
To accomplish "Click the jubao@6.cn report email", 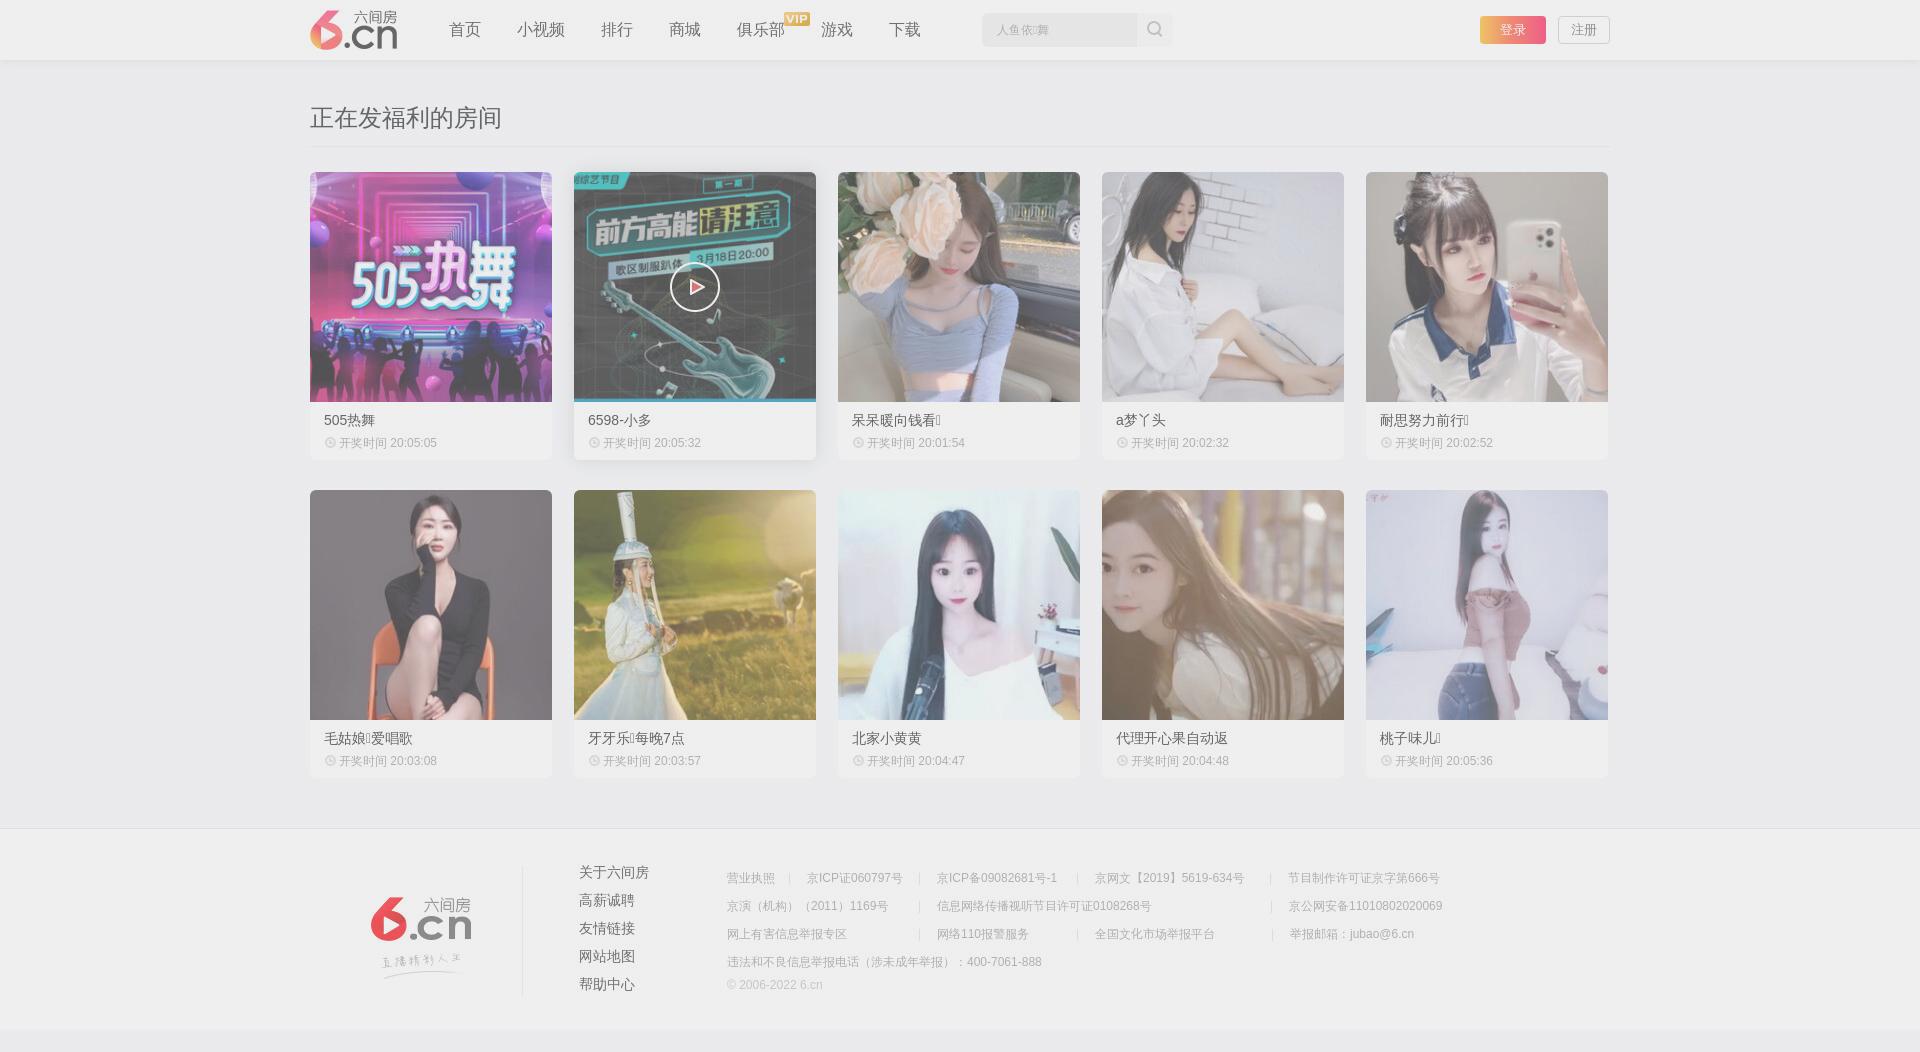I will (1382, 934).
